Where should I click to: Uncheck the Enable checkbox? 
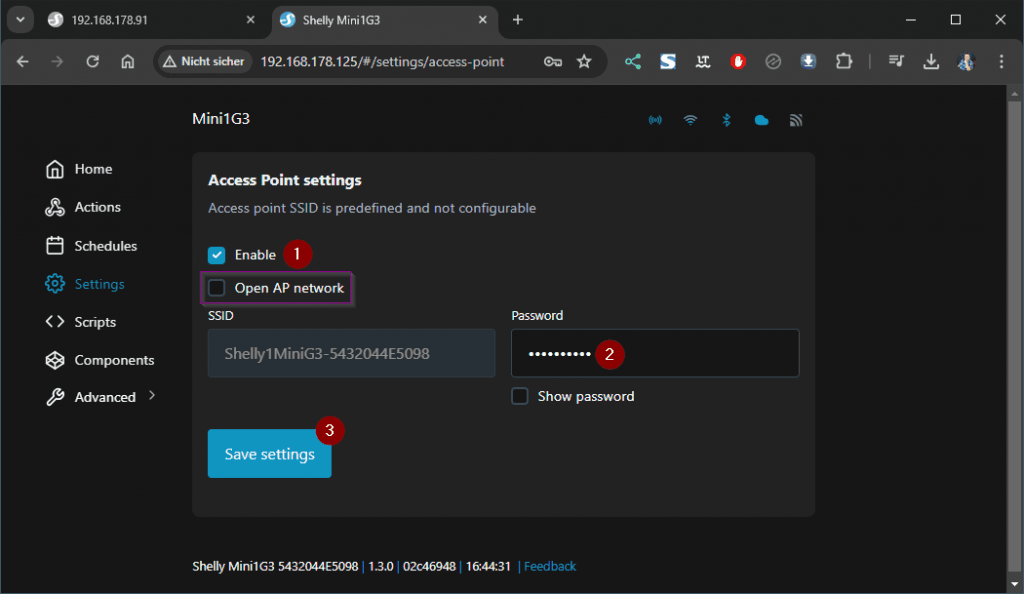coord(217,255)
